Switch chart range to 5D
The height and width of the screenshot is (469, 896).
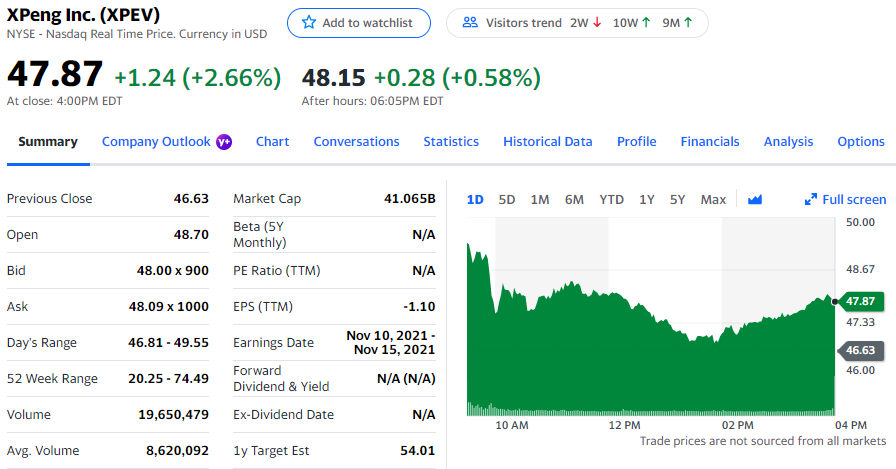coord(507,199)
